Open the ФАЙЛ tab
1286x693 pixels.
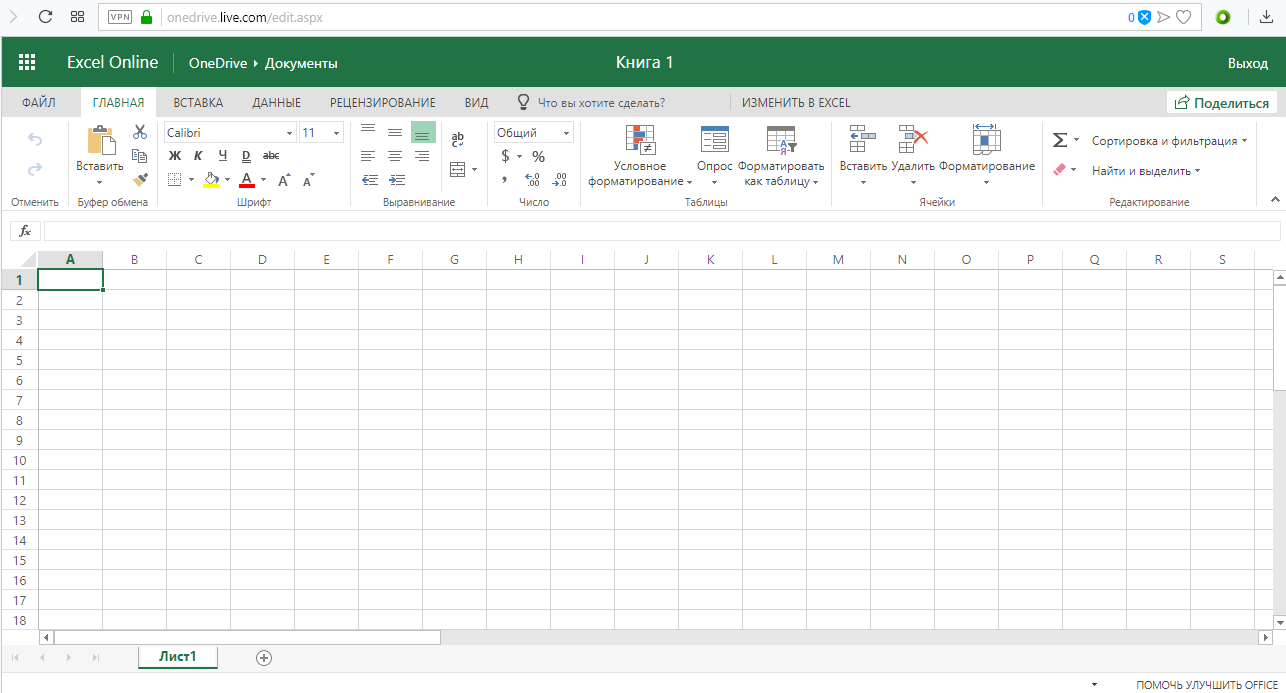pyautogui.click(x=38, y=102)
